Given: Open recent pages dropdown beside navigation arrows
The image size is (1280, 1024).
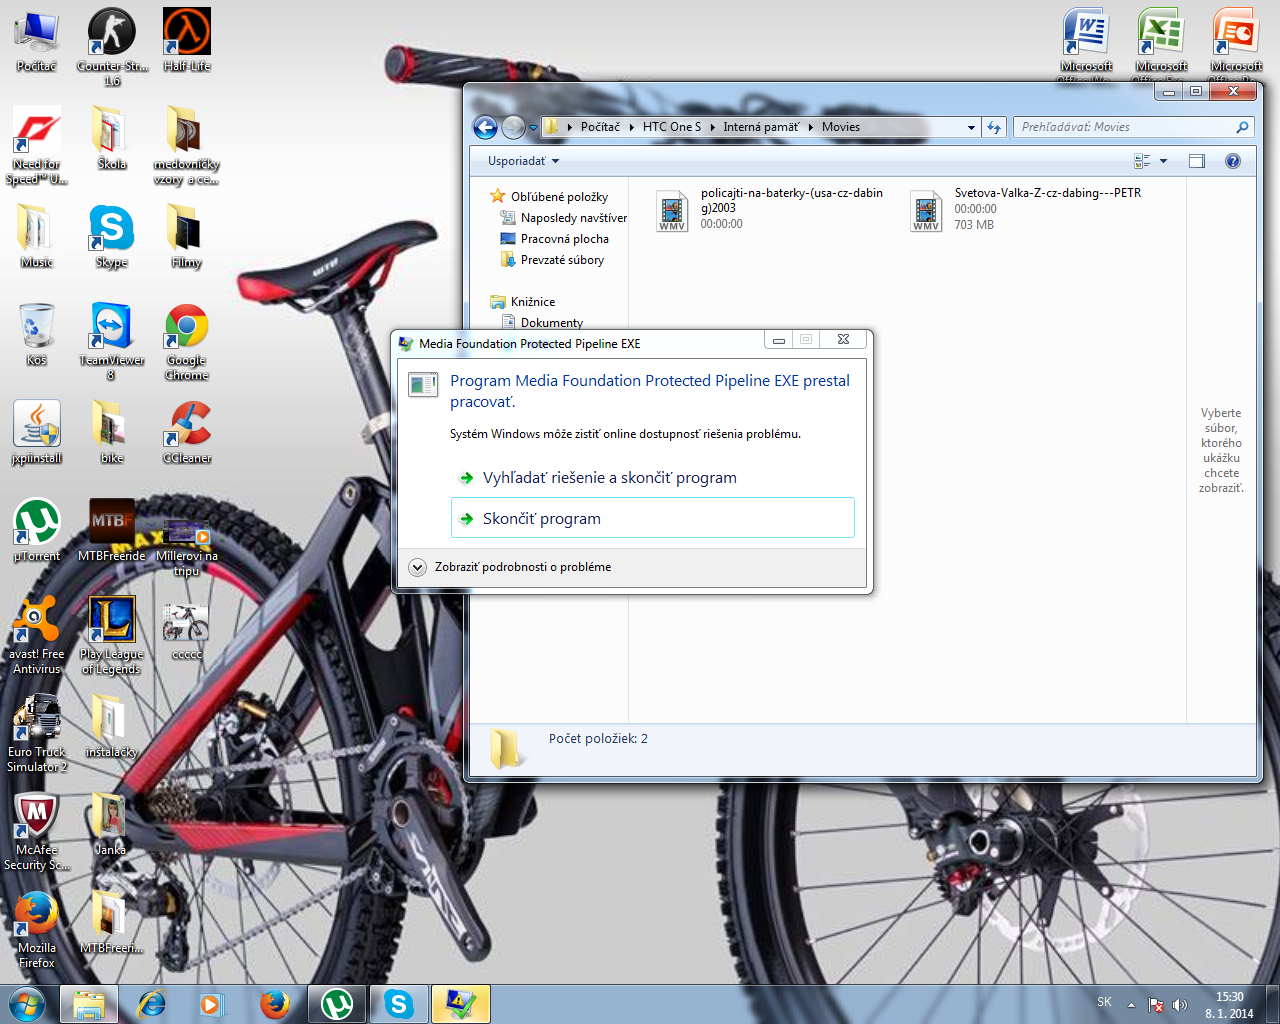Looking at the screenshot, I should coord(534,127).
